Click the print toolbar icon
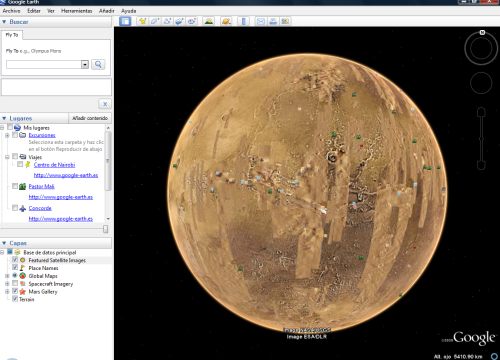Screen dimensions: 500x360 (x=273, y=21)
